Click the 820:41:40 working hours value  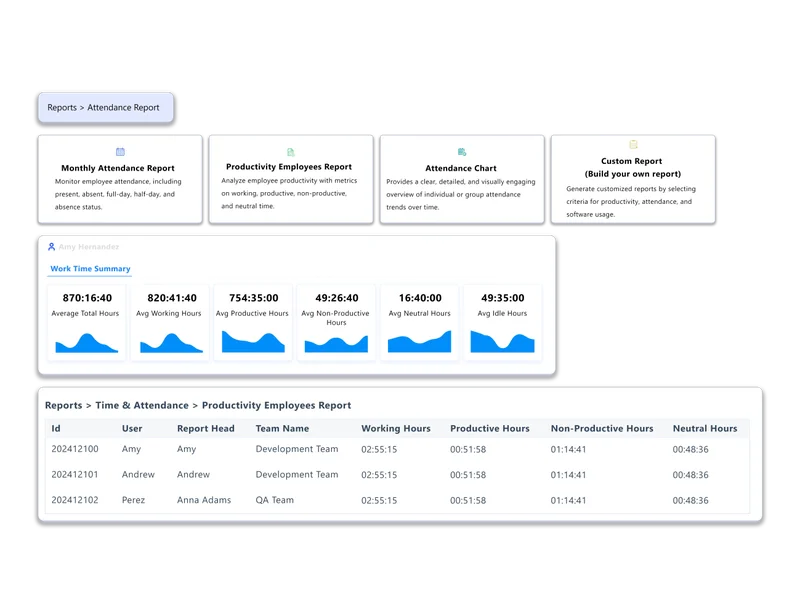click(x=172, y=298)
